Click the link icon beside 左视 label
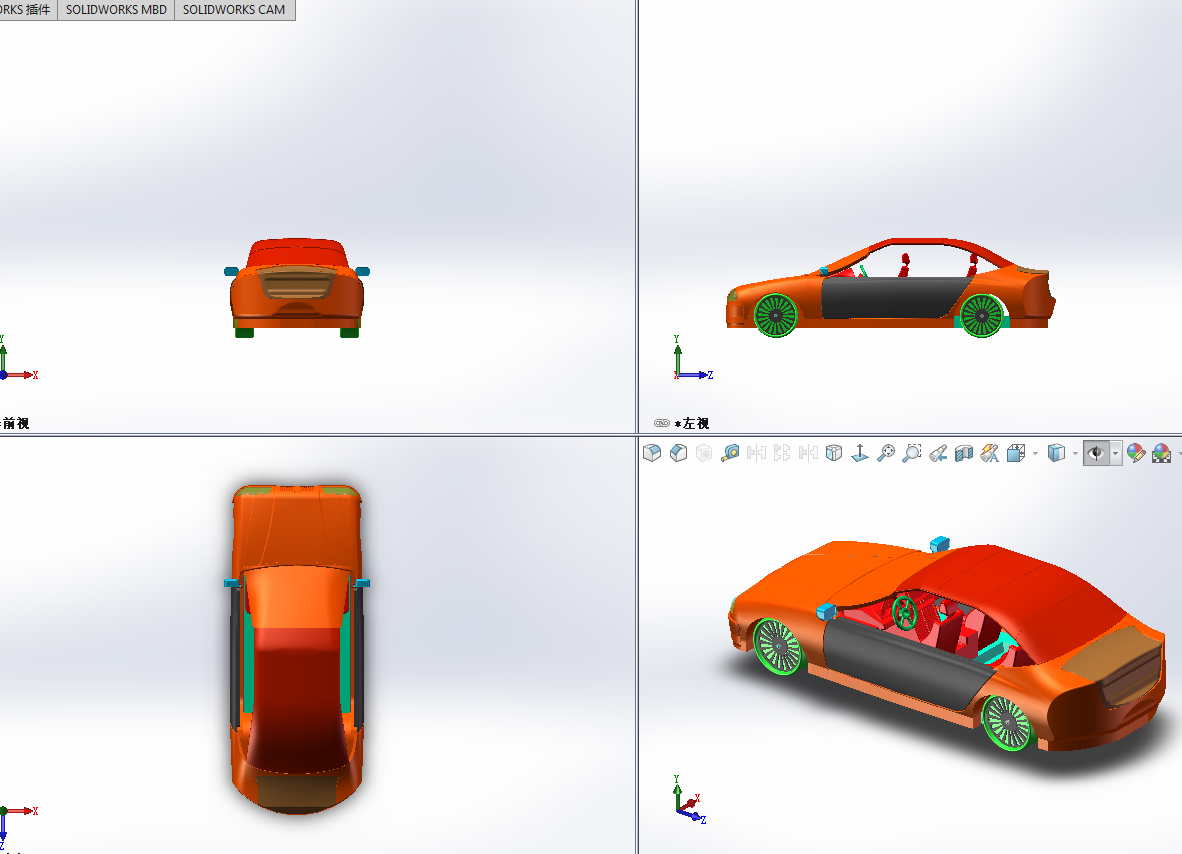 [x=662, y=423]
